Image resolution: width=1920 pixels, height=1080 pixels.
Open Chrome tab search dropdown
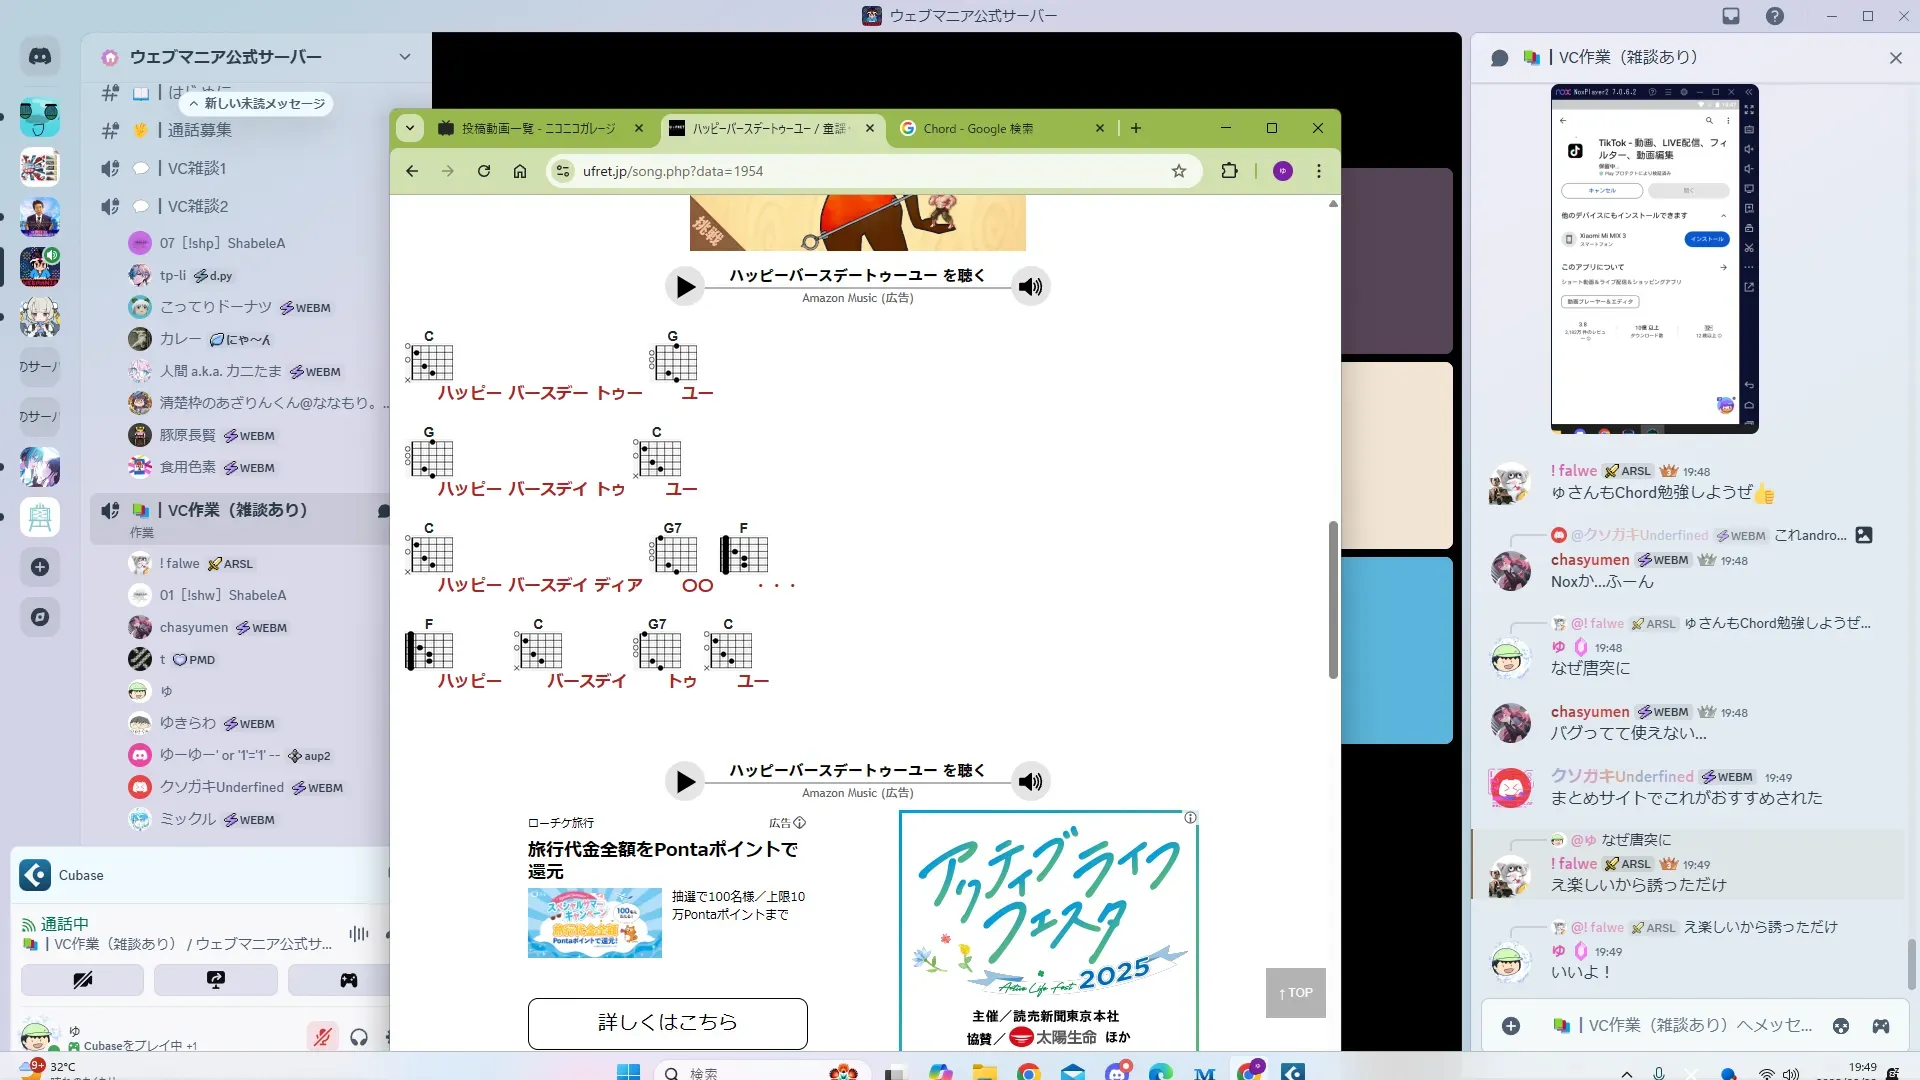[x=410, y=128]
